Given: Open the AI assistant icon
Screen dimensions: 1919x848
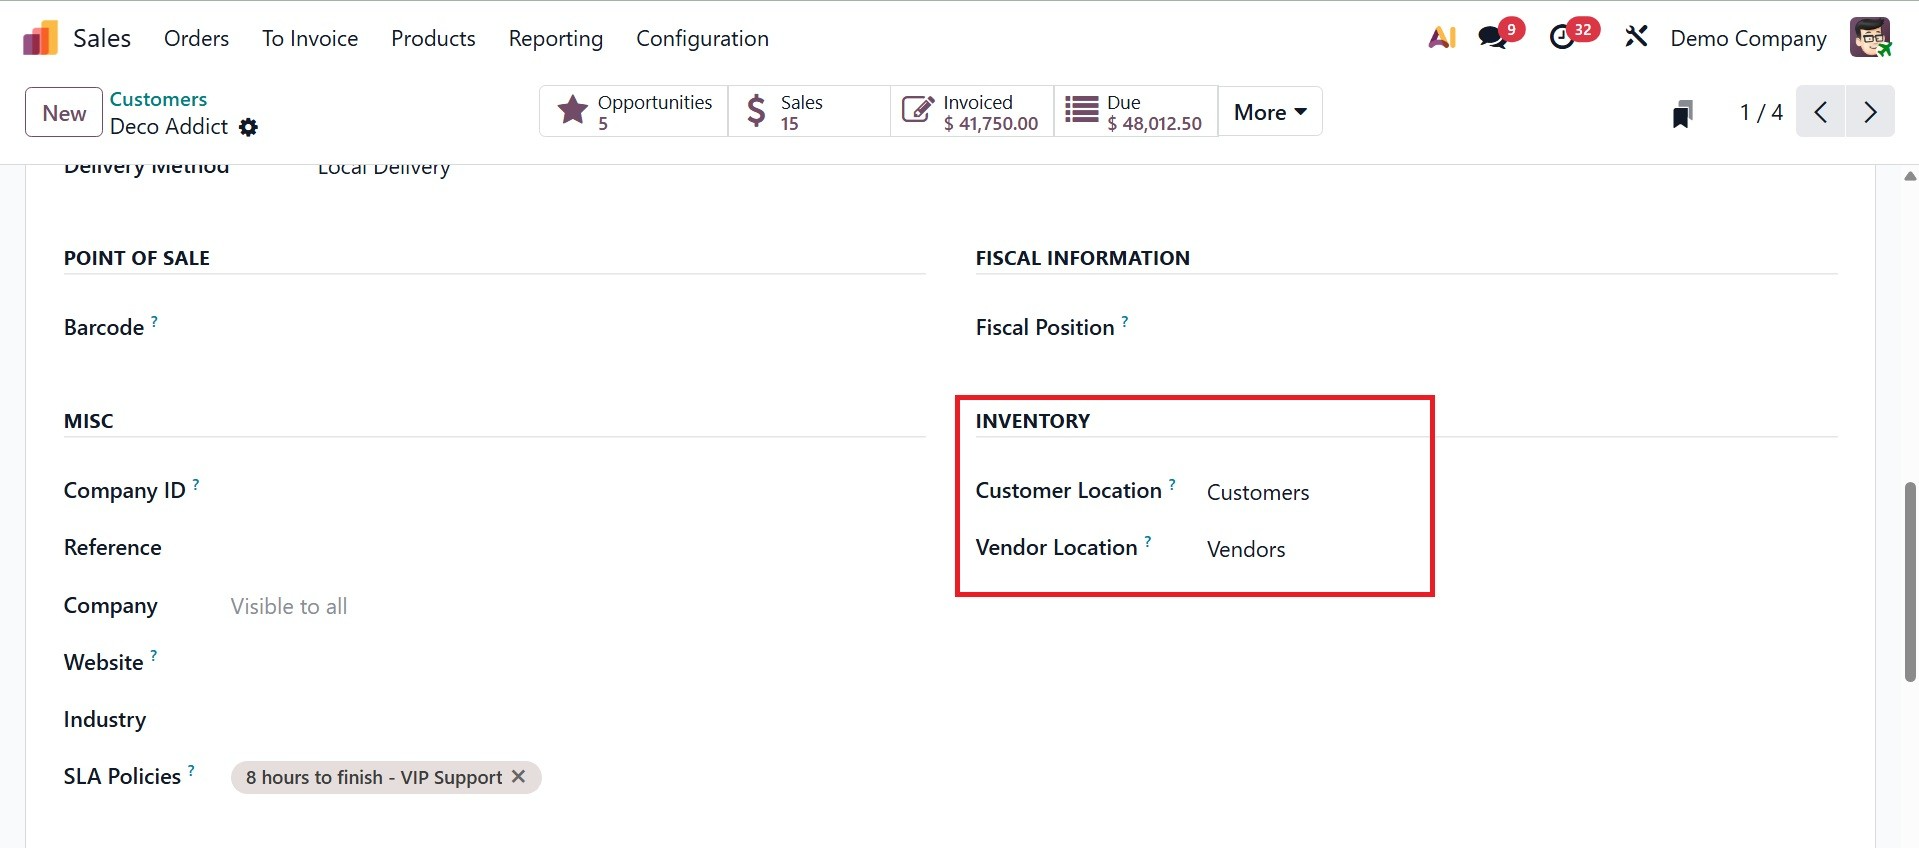Looking at the screenshot, I should 1441,38.
